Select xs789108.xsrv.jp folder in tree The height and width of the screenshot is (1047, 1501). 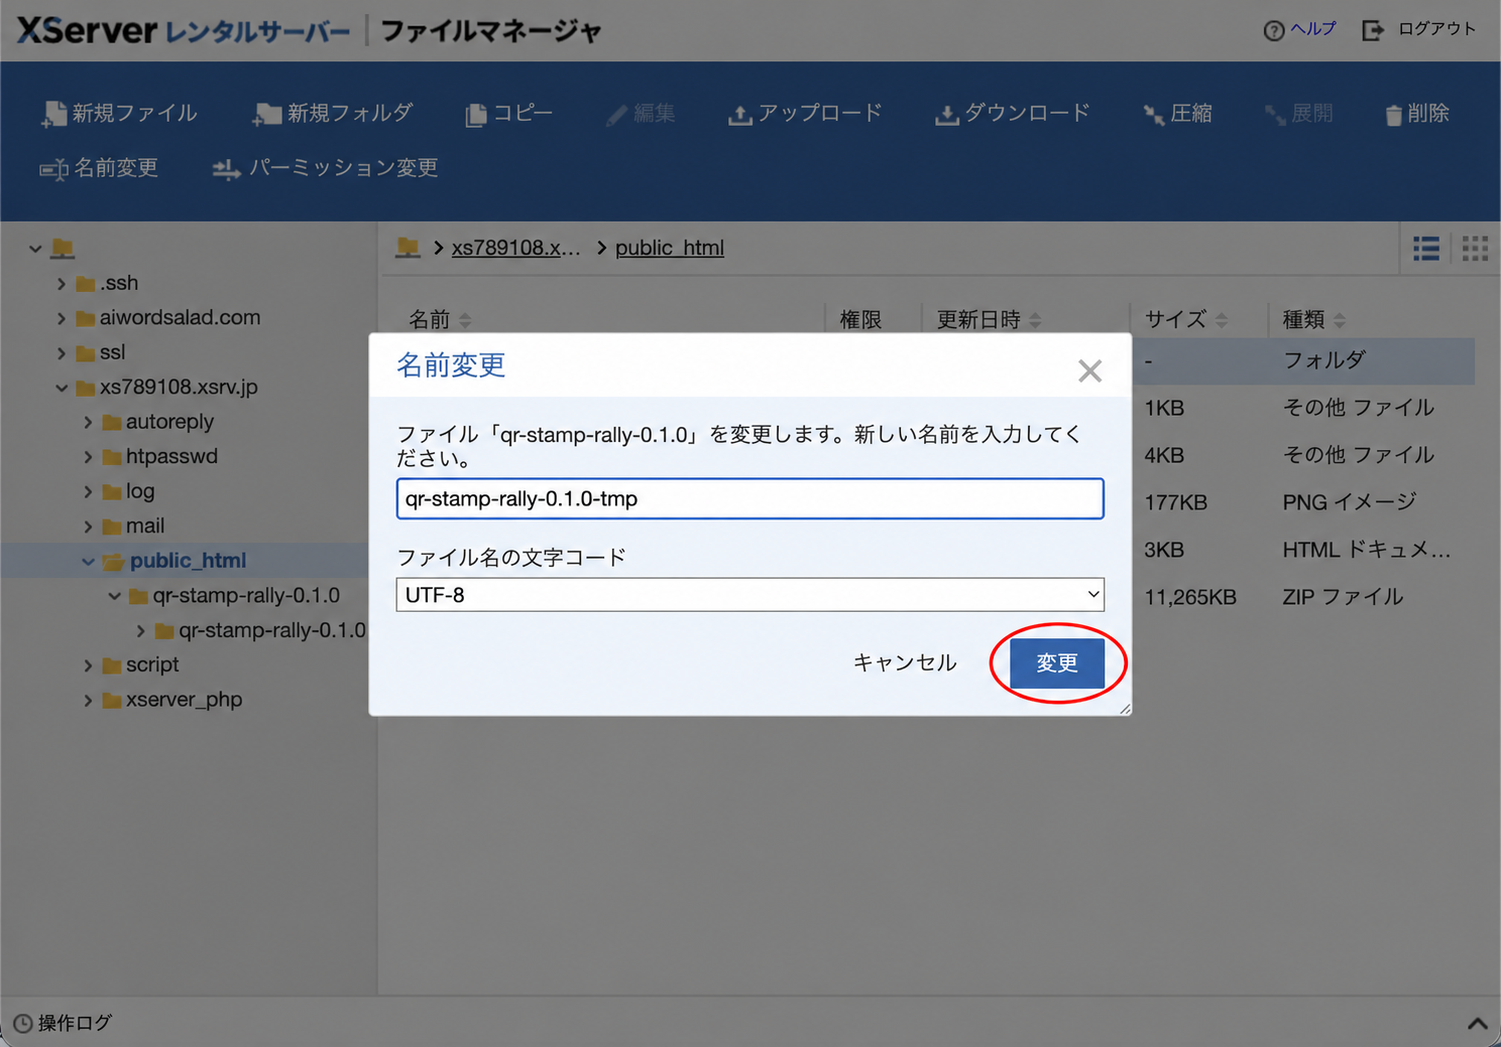(167, 386)
